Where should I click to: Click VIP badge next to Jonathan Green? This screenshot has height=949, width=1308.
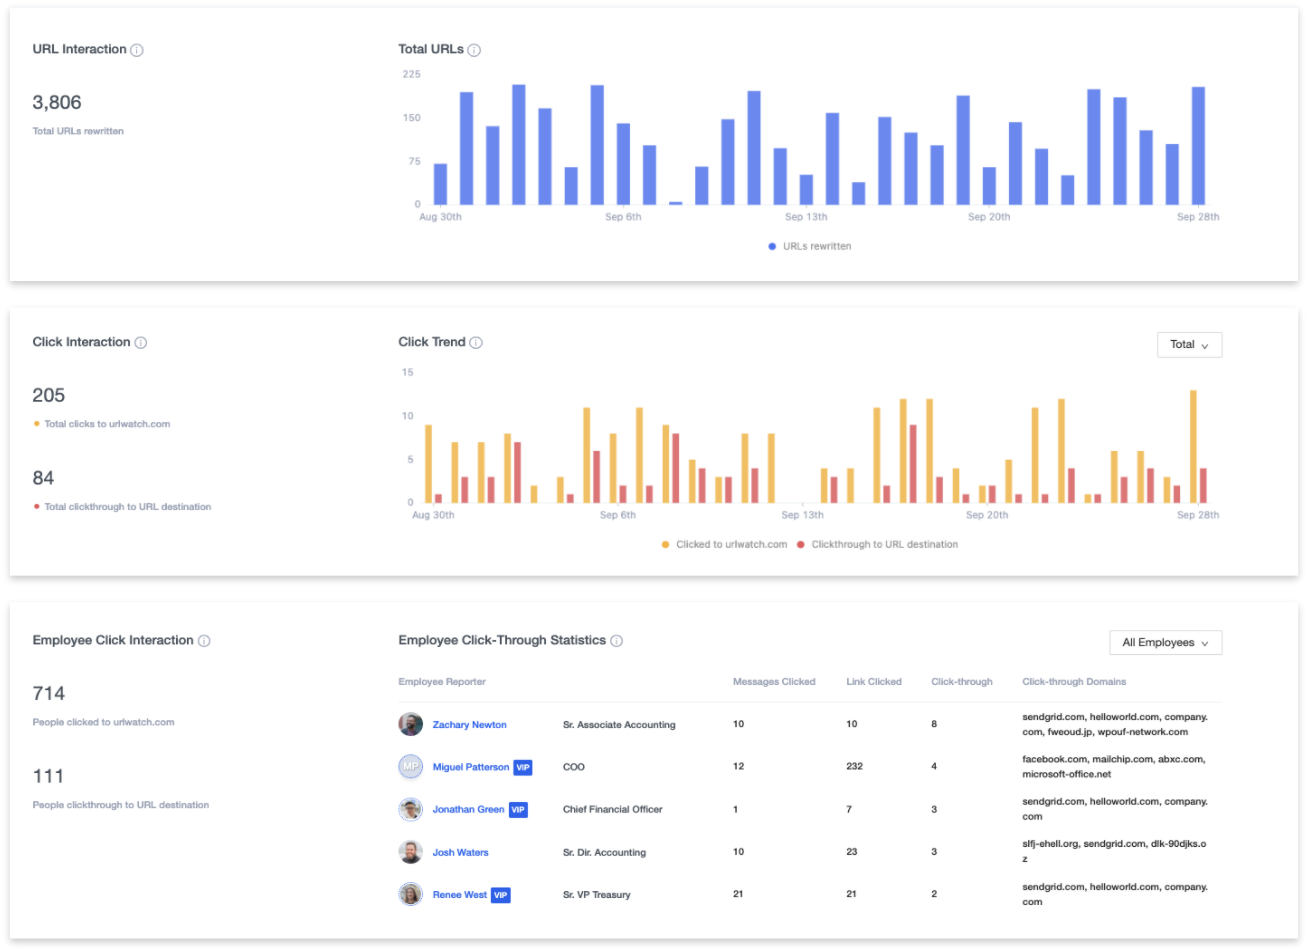tap(518, 810)
